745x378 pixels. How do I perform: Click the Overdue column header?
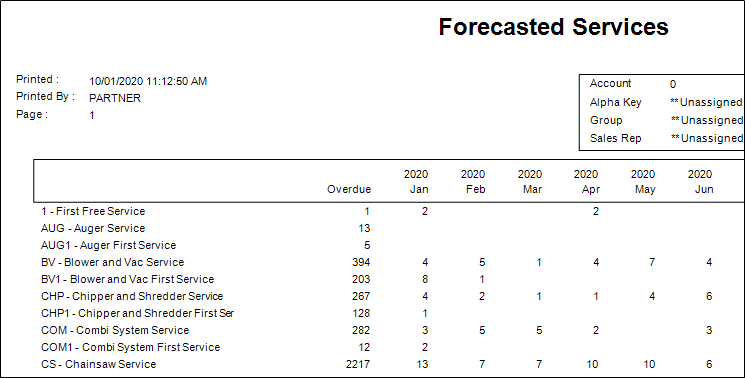[x=349, y=189]
